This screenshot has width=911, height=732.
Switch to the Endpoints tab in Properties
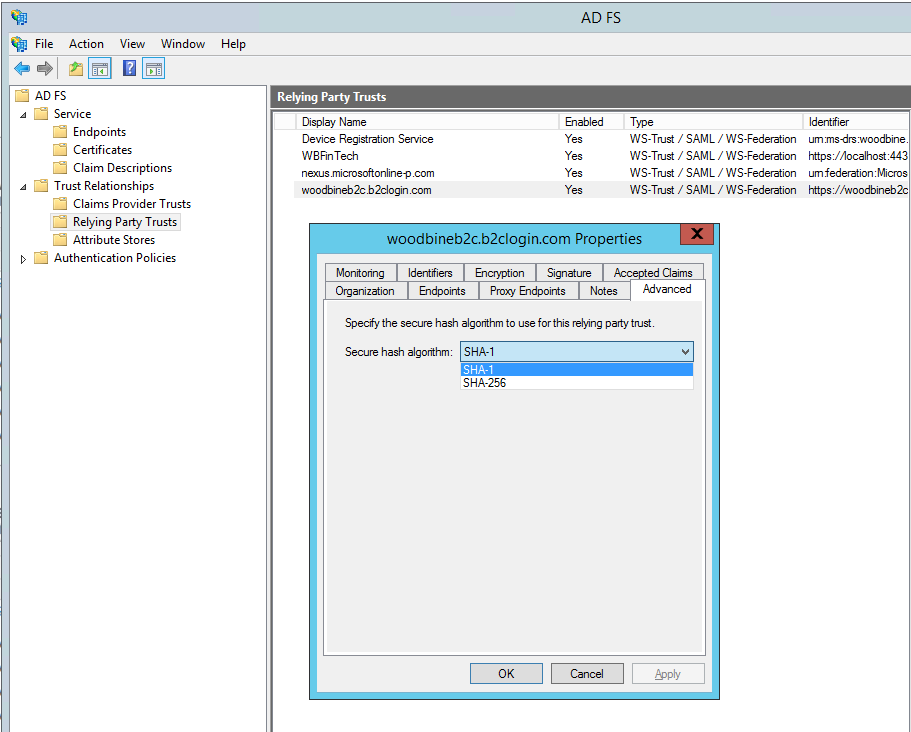point(442,290)
